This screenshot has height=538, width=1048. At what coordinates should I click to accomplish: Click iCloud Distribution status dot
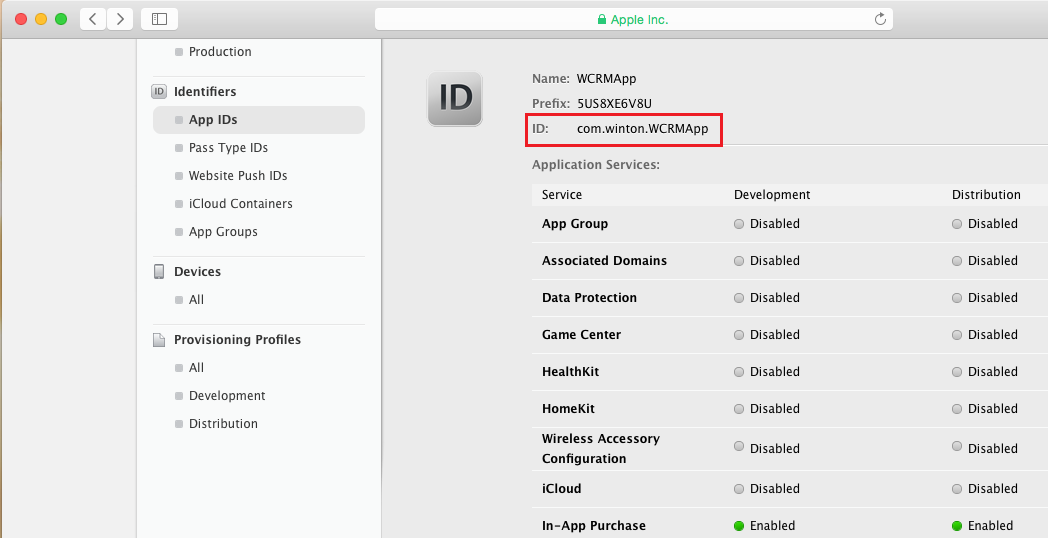click(x=956, y=489)
